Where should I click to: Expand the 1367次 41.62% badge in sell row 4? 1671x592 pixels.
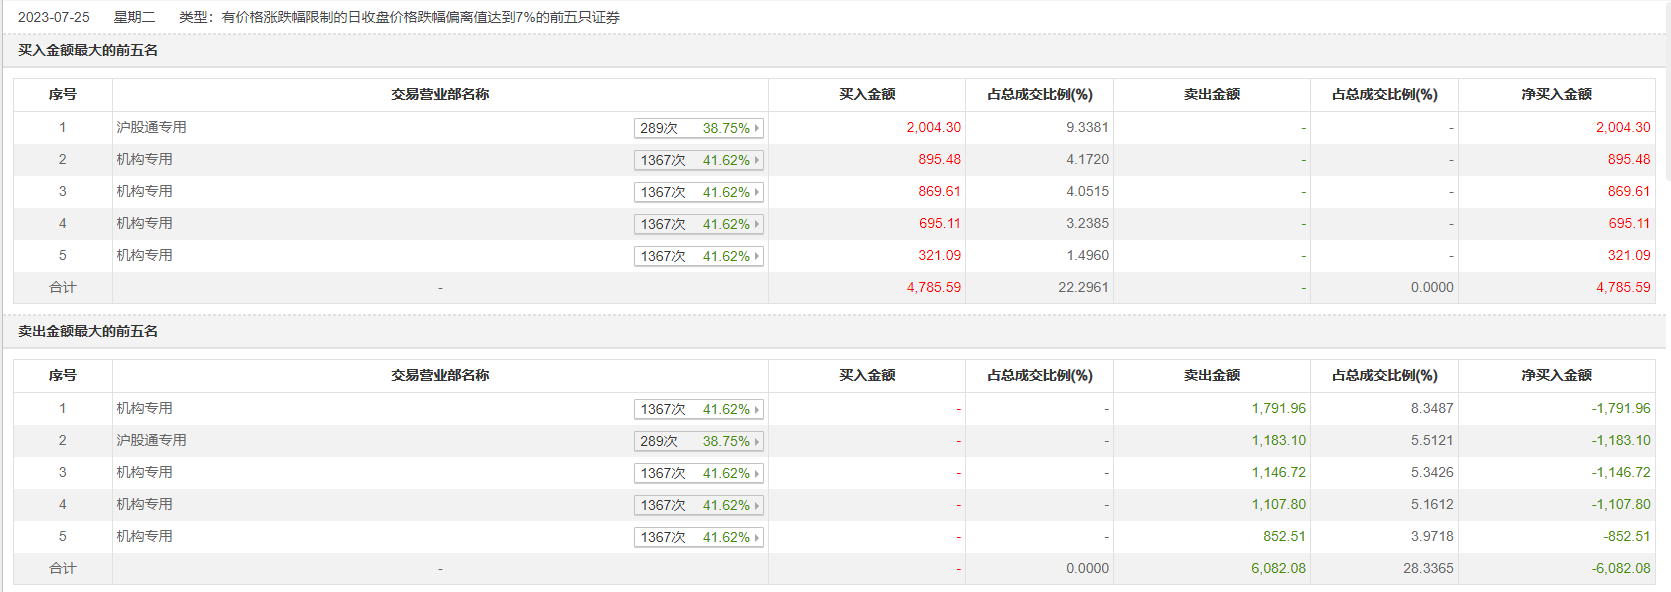757,505
